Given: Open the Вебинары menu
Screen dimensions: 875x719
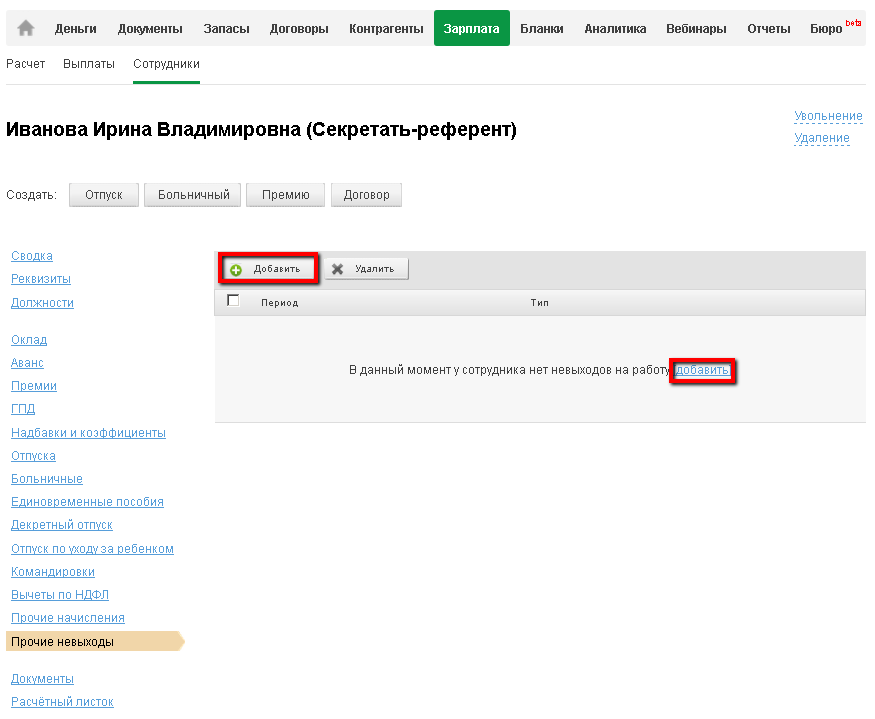Looking at the screenshot, I should (696, 28).
